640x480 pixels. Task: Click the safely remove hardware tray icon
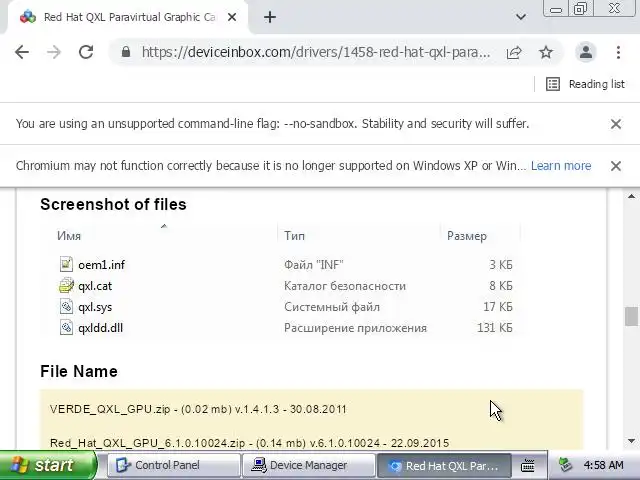pyautogui.click(x=565, y=465)
